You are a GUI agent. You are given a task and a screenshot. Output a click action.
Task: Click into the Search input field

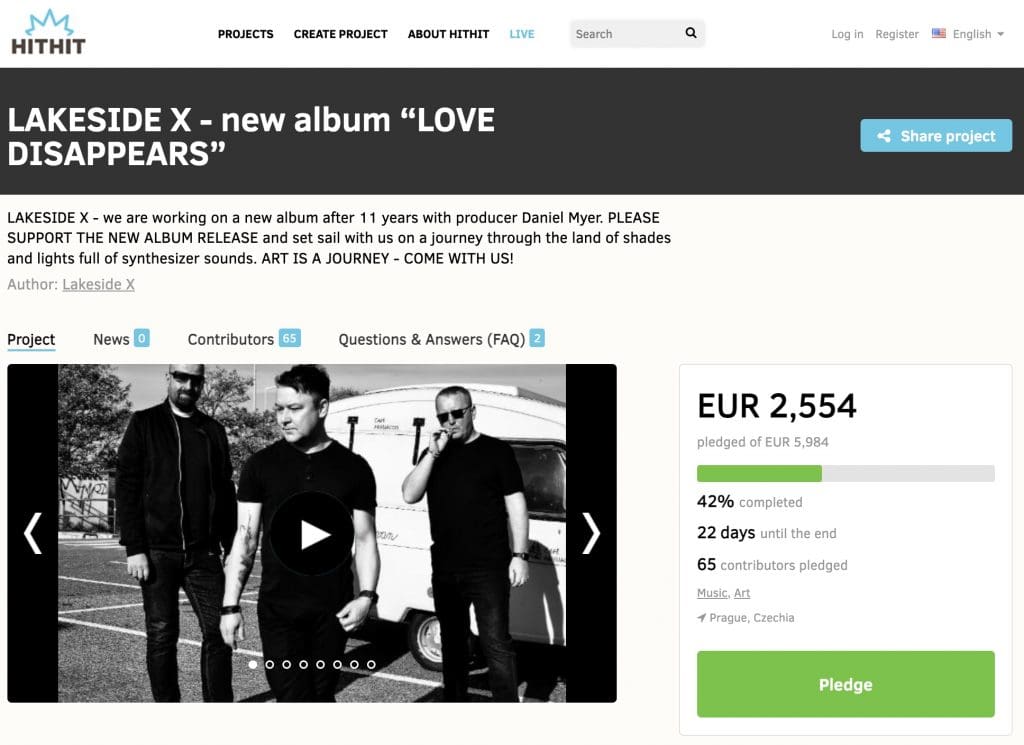point(627,33)
